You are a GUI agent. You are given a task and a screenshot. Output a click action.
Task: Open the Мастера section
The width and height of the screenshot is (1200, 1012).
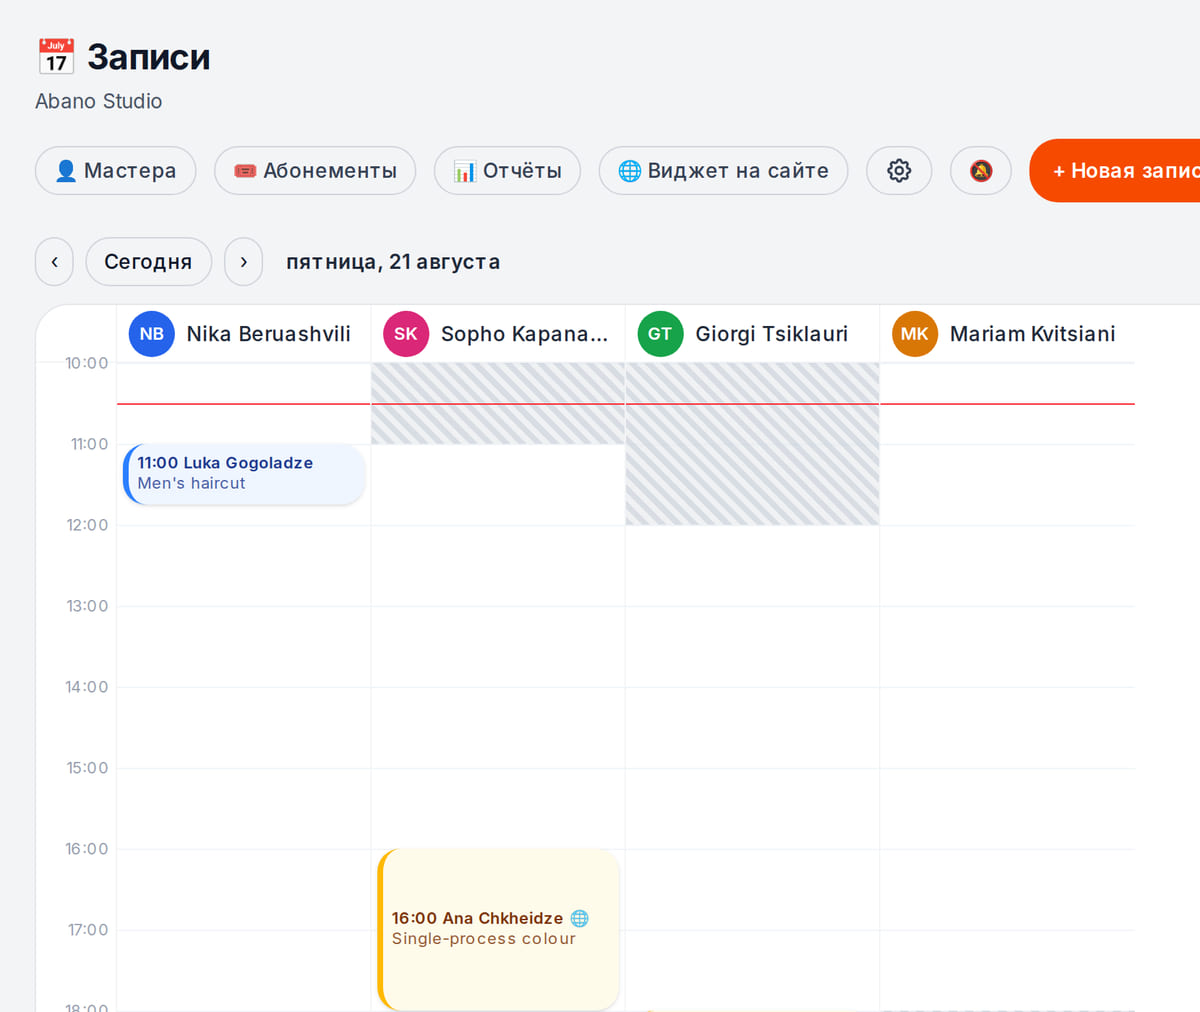(x=116, y=171)
